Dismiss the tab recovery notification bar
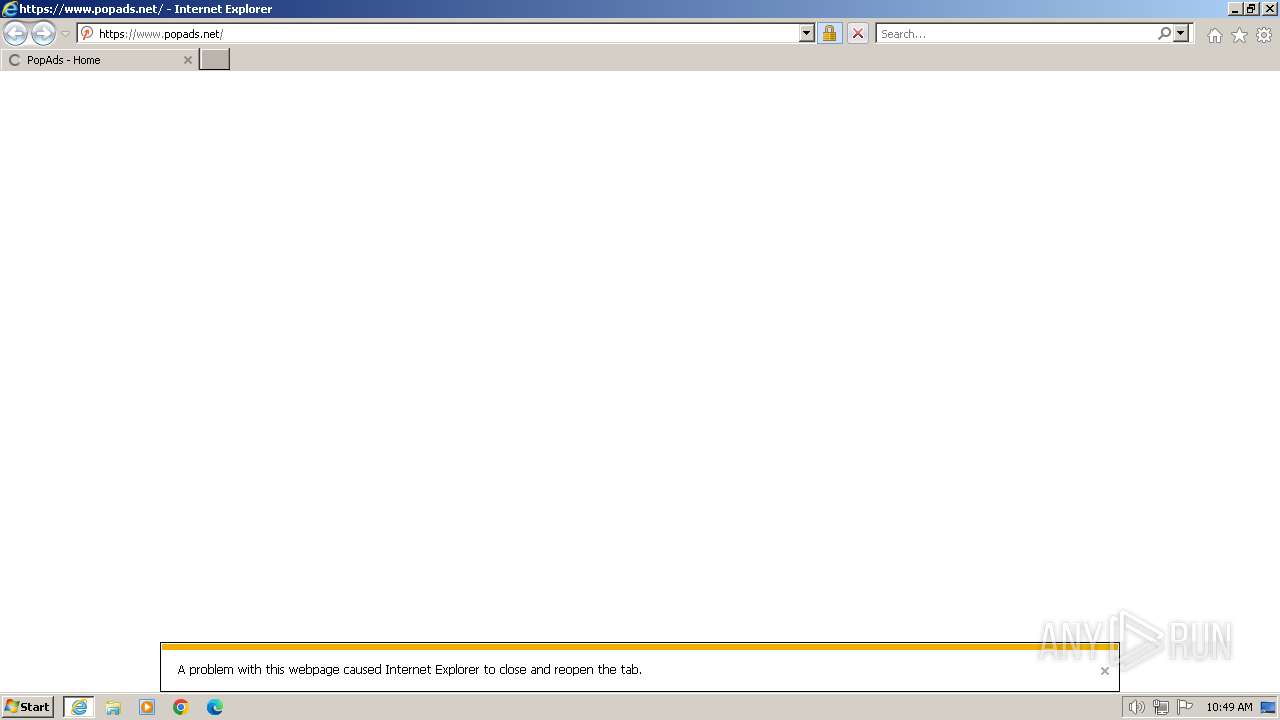 1104,671
